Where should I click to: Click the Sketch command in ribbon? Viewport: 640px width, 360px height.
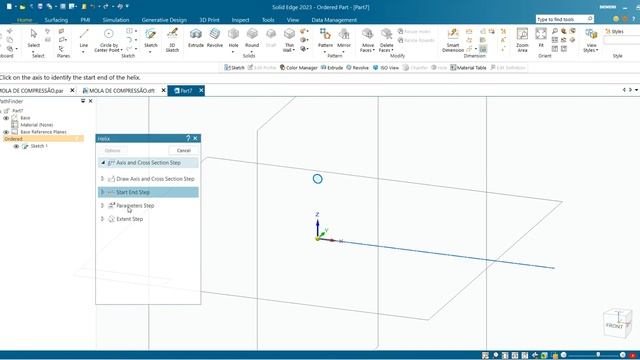[151, 39]
